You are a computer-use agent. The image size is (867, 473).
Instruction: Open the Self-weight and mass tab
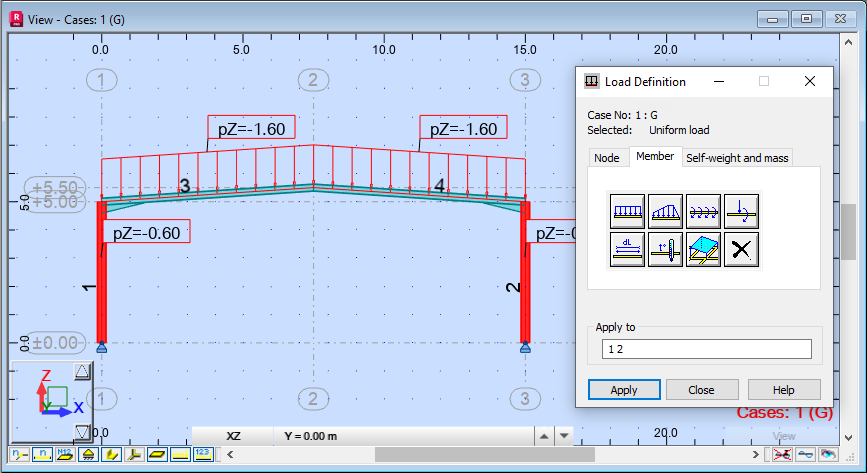pyautogui.click(x=737, y=158)
